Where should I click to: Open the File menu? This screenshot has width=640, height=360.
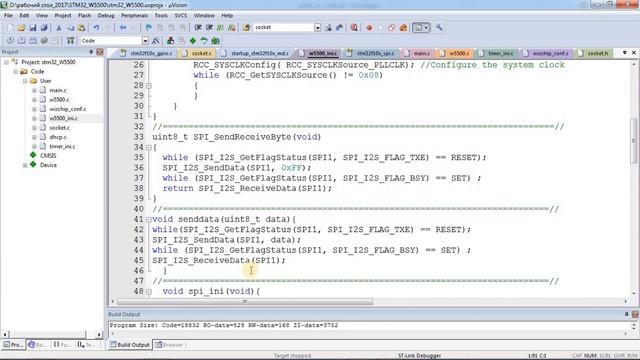point(8,16)
